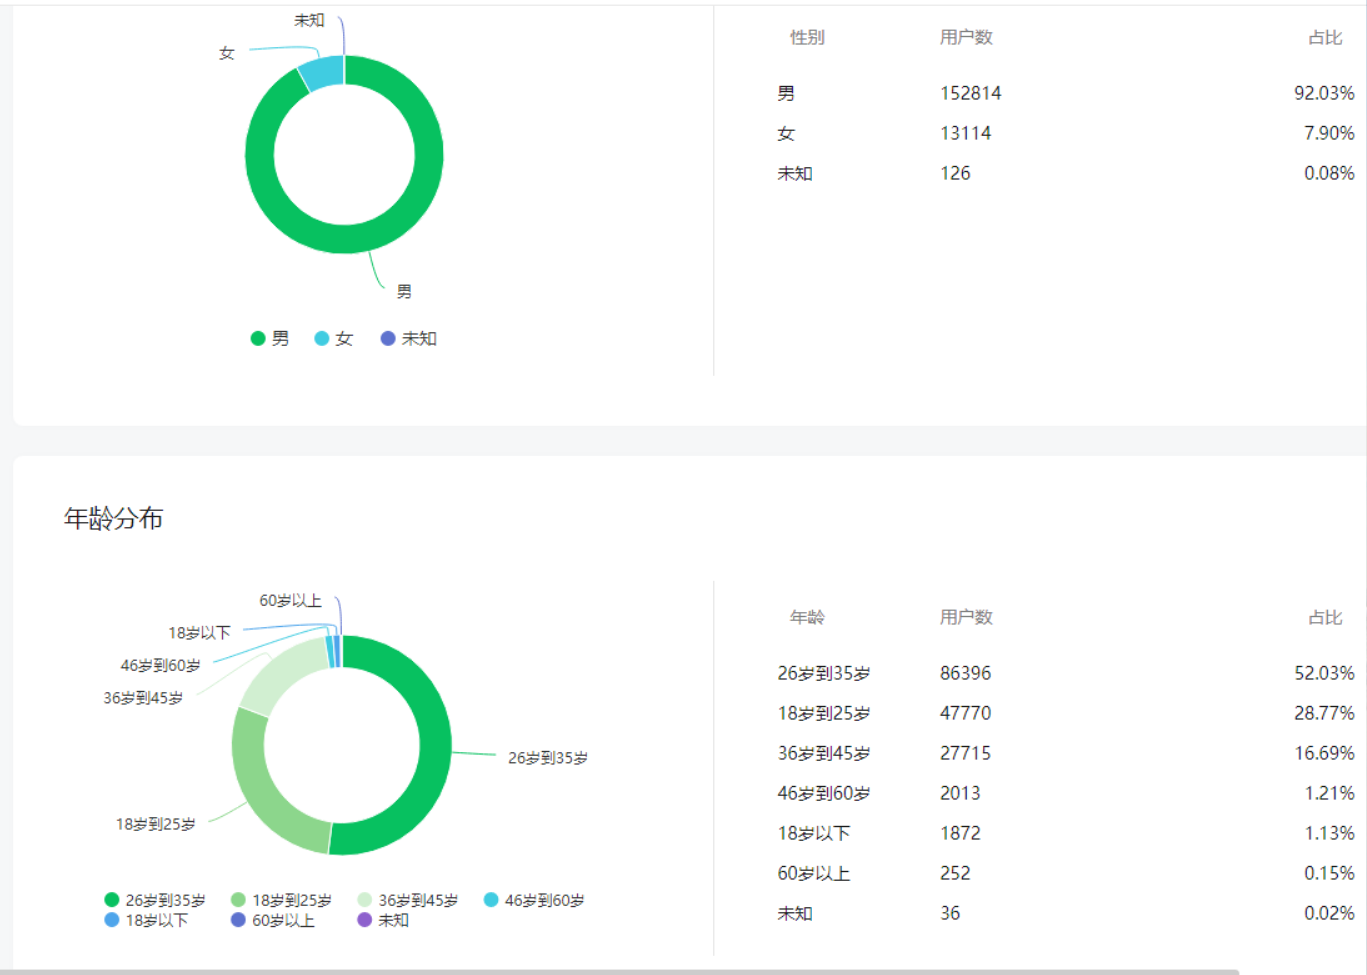Click the 18岁到25岁 callout label beside donut
The width and height of the screenshot is (1367, 975).
coord(156,824)
